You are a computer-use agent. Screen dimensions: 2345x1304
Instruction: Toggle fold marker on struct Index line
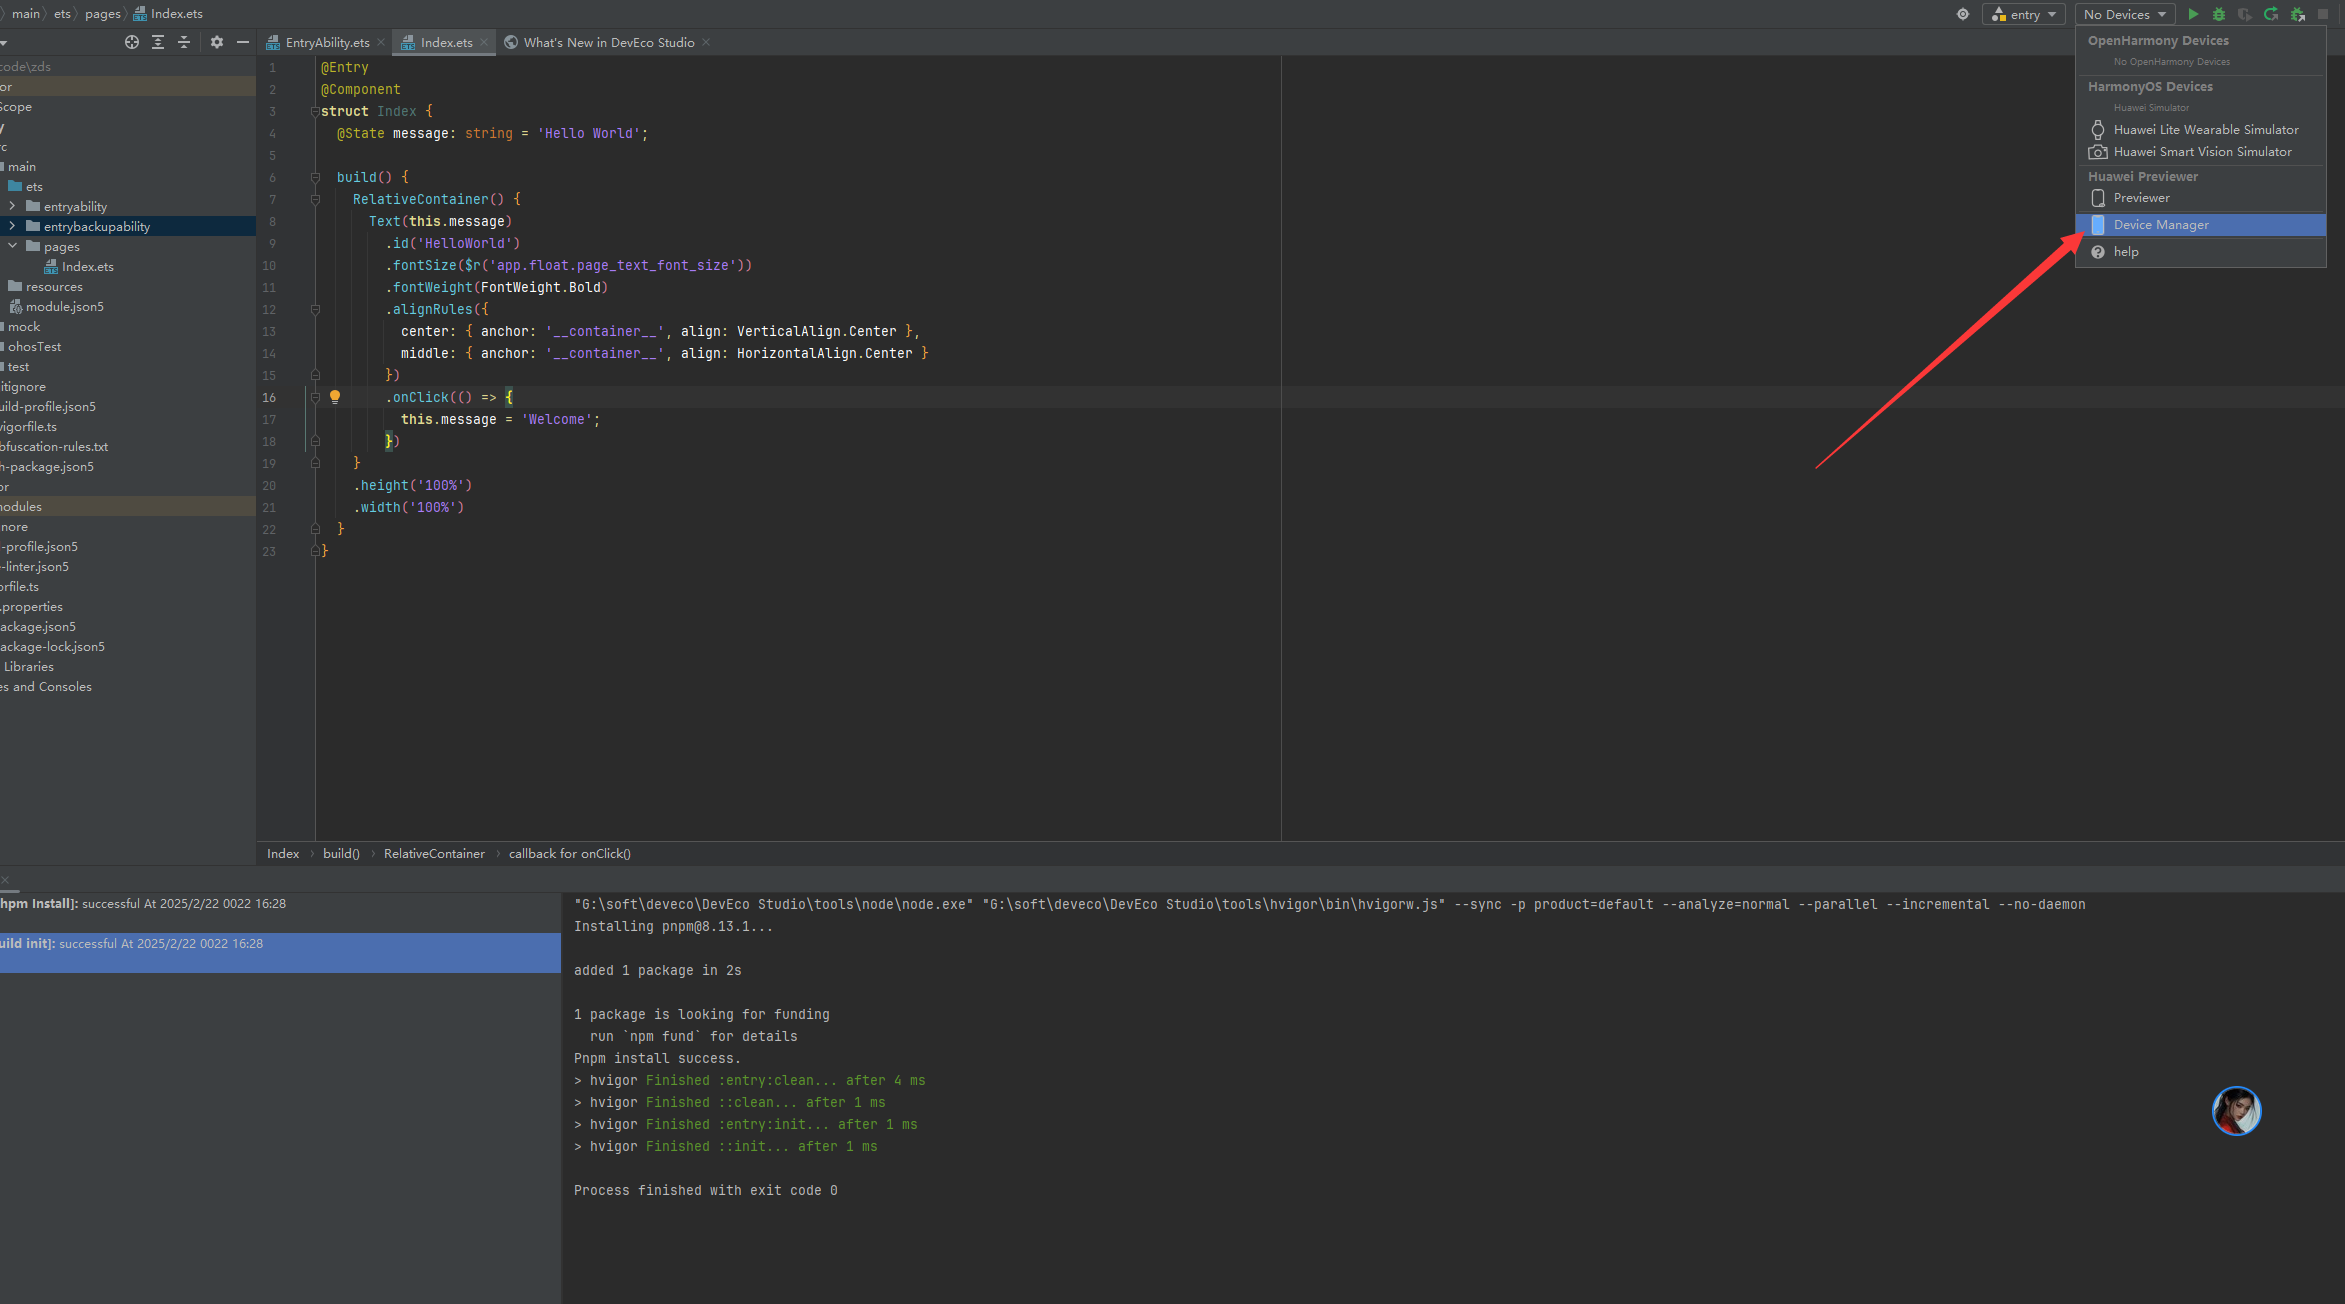pos(315,111)
